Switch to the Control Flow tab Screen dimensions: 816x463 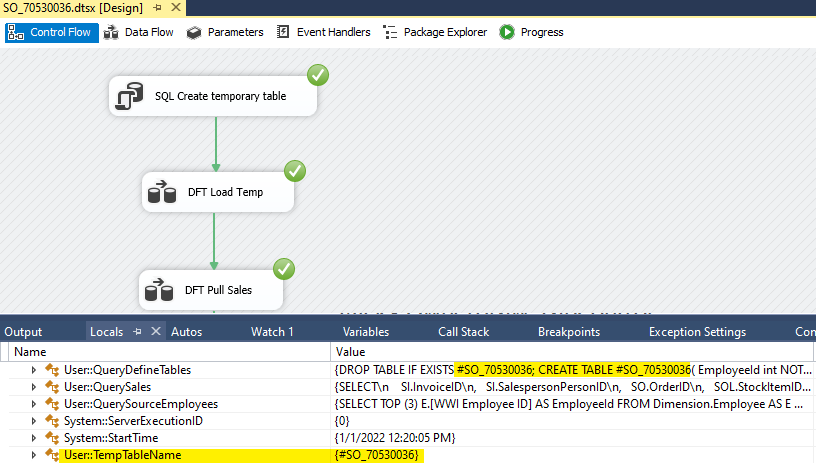click(52, 32)
